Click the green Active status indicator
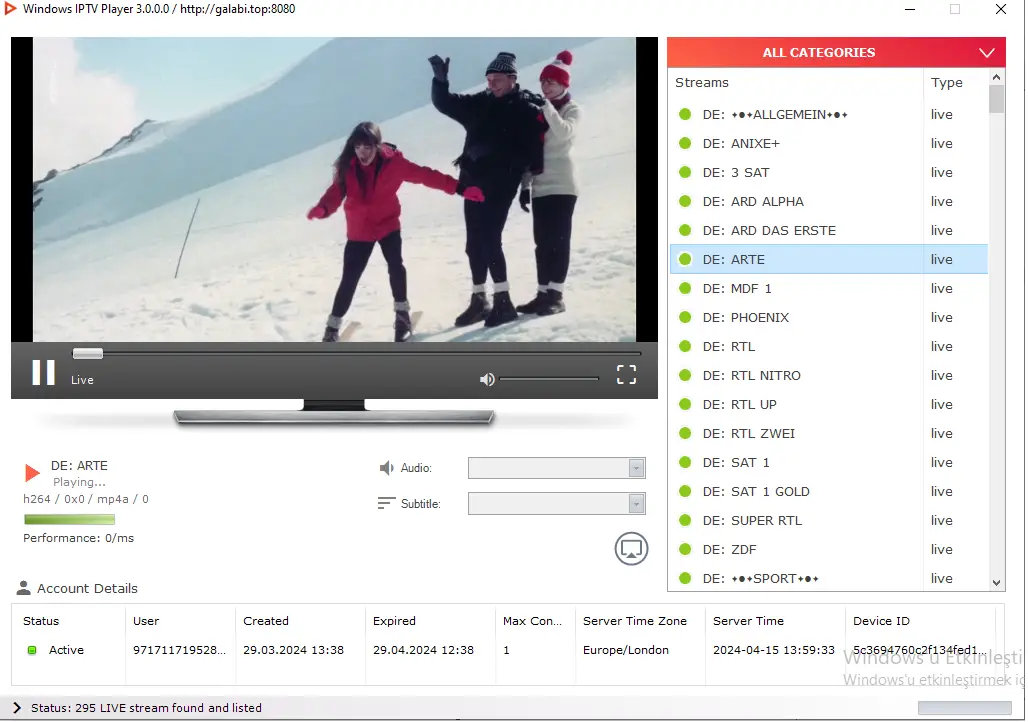Viewport: 1028px width, 722px height. 31,650
